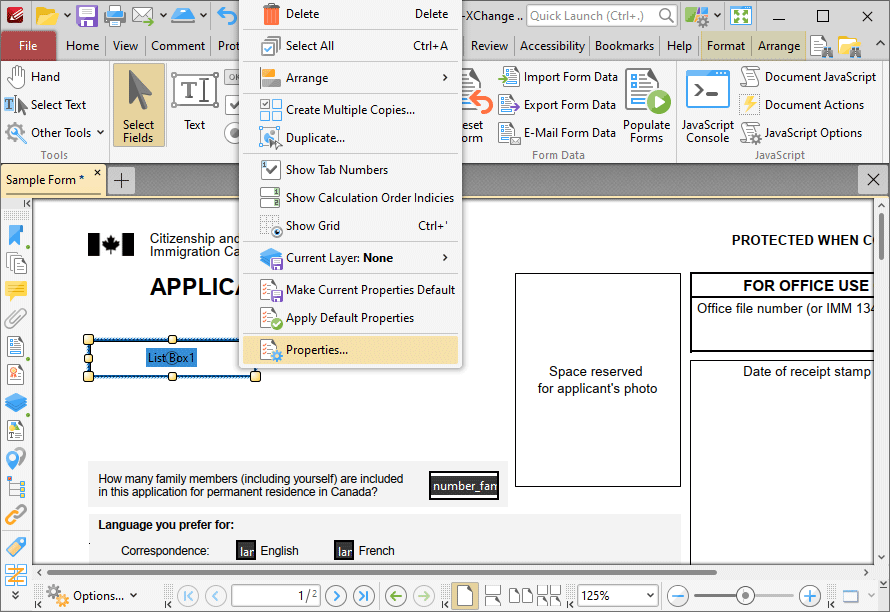890x612 pixels.
Task: Click the Save icon in quick toolbar
Action: coord(87,16)
